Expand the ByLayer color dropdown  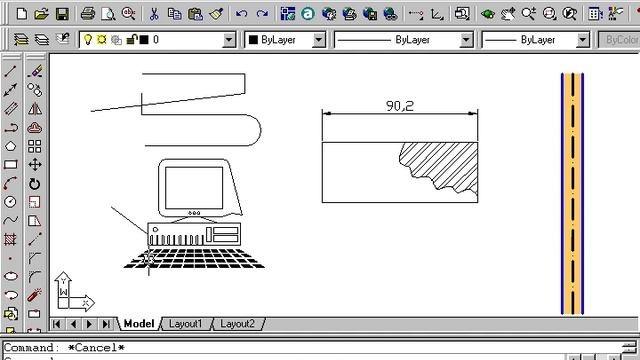(x=319, y=40)
